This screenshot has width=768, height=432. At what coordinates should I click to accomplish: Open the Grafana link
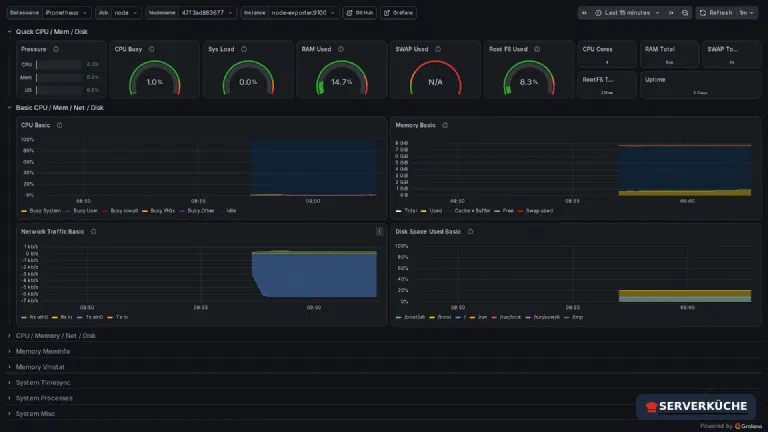398,13
